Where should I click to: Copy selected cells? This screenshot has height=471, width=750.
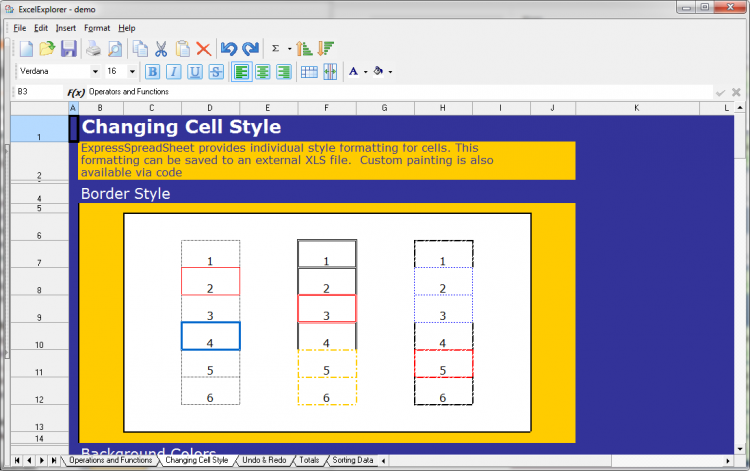click(x=140, y=48)
